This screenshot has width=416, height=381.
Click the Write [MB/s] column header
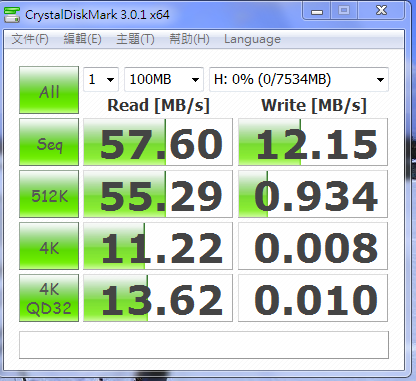click(314, 105)
